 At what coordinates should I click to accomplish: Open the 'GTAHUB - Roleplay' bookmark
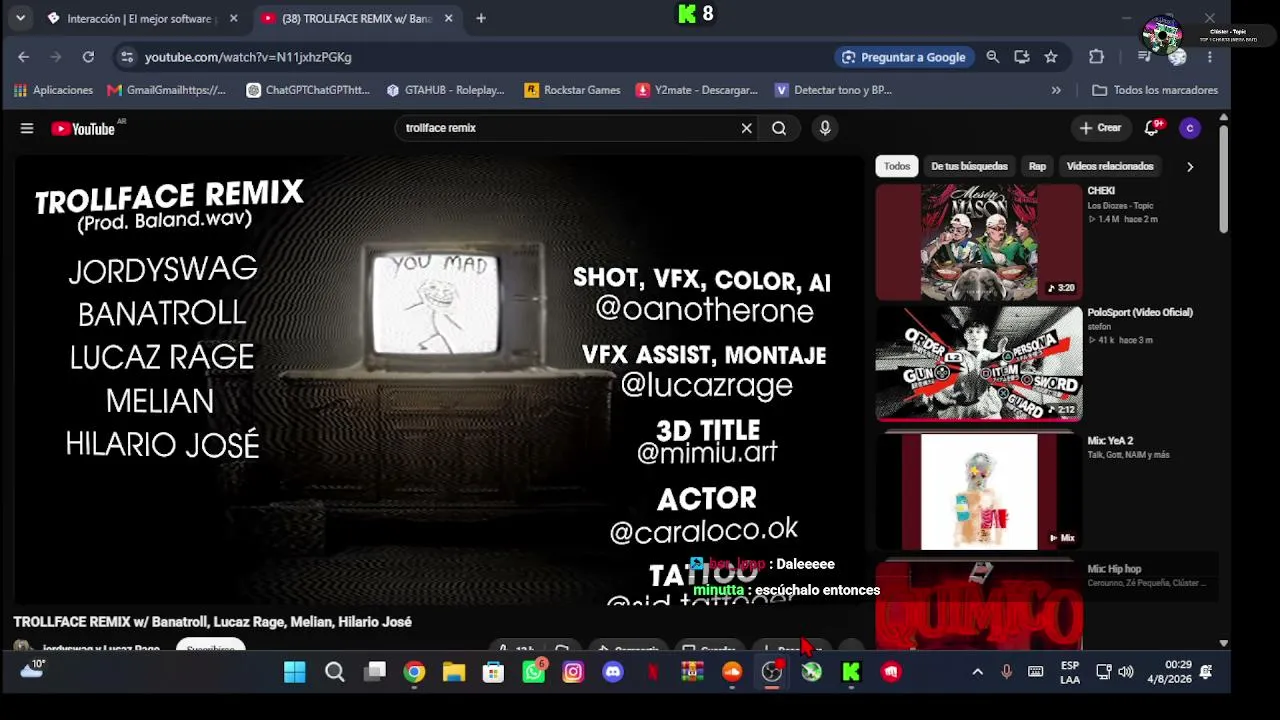pyautogui.click(x=444, y=90)
